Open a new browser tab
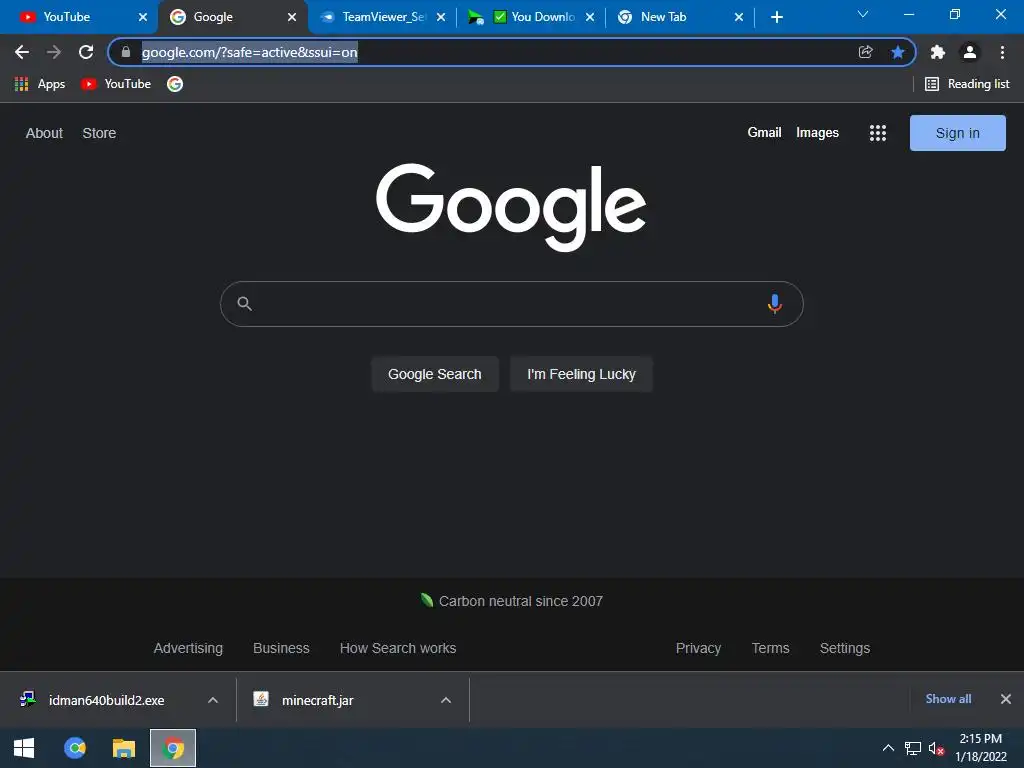 coord(776,17)
